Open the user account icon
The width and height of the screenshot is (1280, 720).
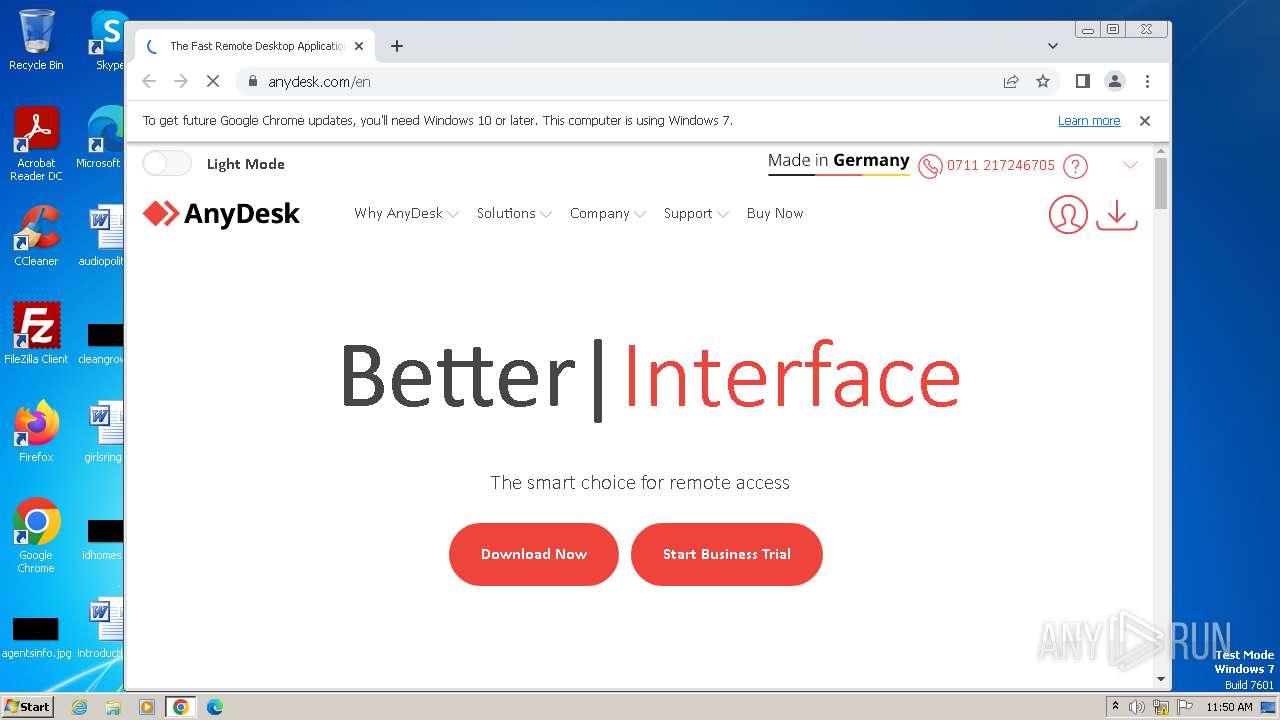[1068, 214]
